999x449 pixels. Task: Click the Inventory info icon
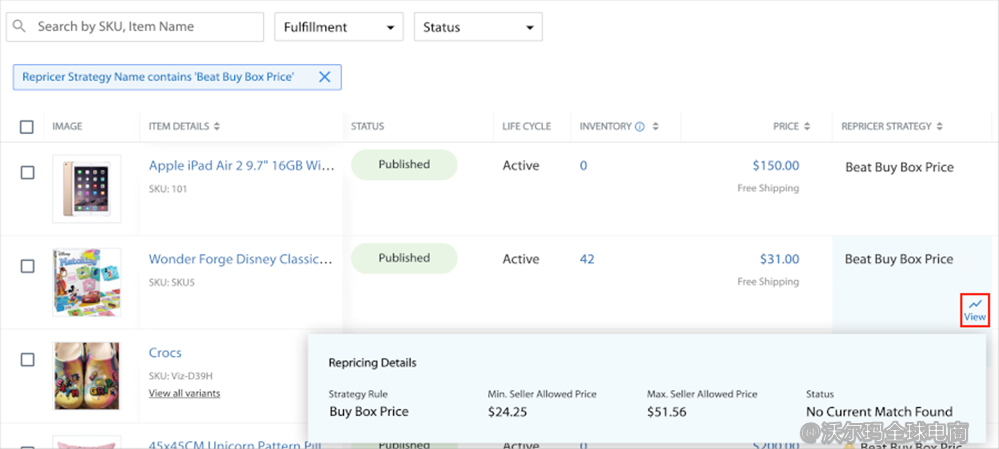[x=639, y=127]
